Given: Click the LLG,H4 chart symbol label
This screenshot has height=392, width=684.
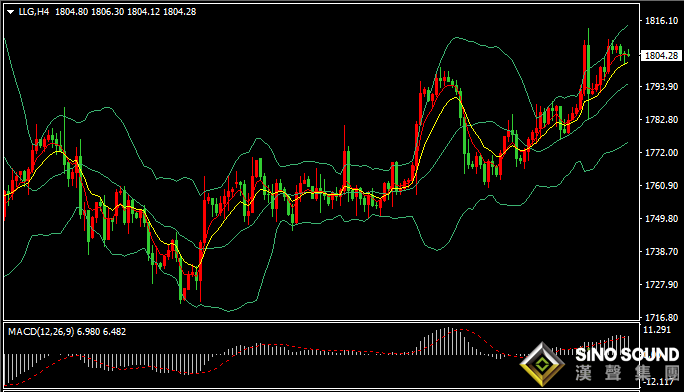Looking at the screenshot, I should coord(34,12).
